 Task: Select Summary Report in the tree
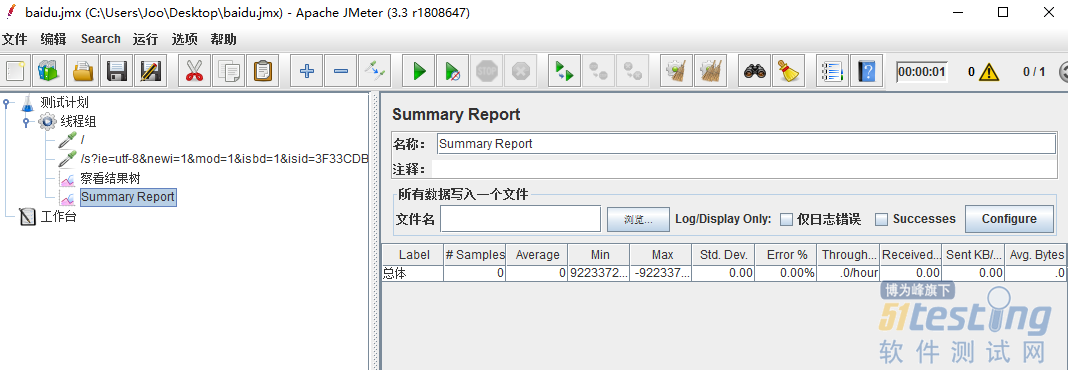pos(128,198)
